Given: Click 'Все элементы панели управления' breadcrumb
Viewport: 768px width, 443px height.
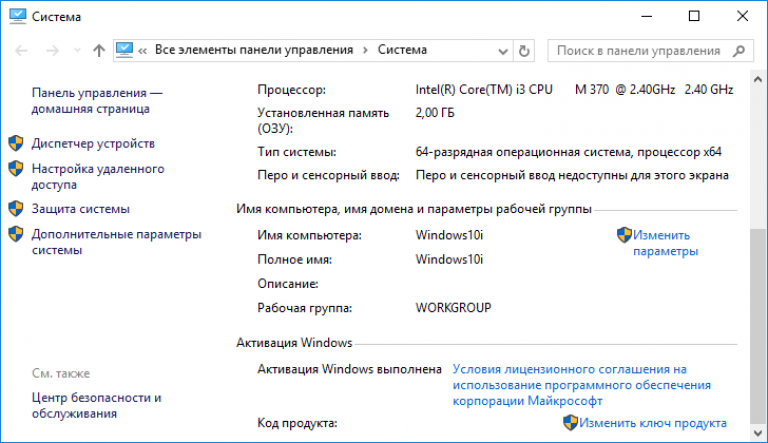Looking at the screenshot, I should [x=254, y=50].
